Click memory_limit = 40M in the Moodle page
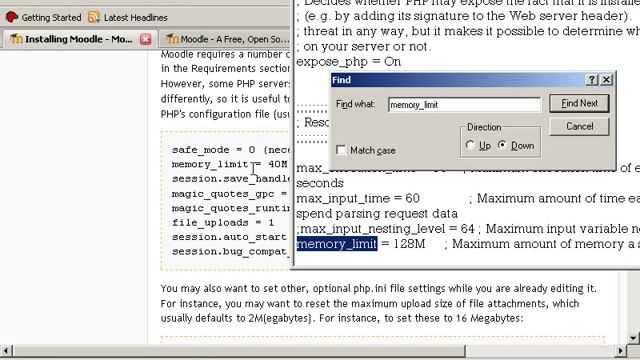The image size is (640, 360). [229, 164]
